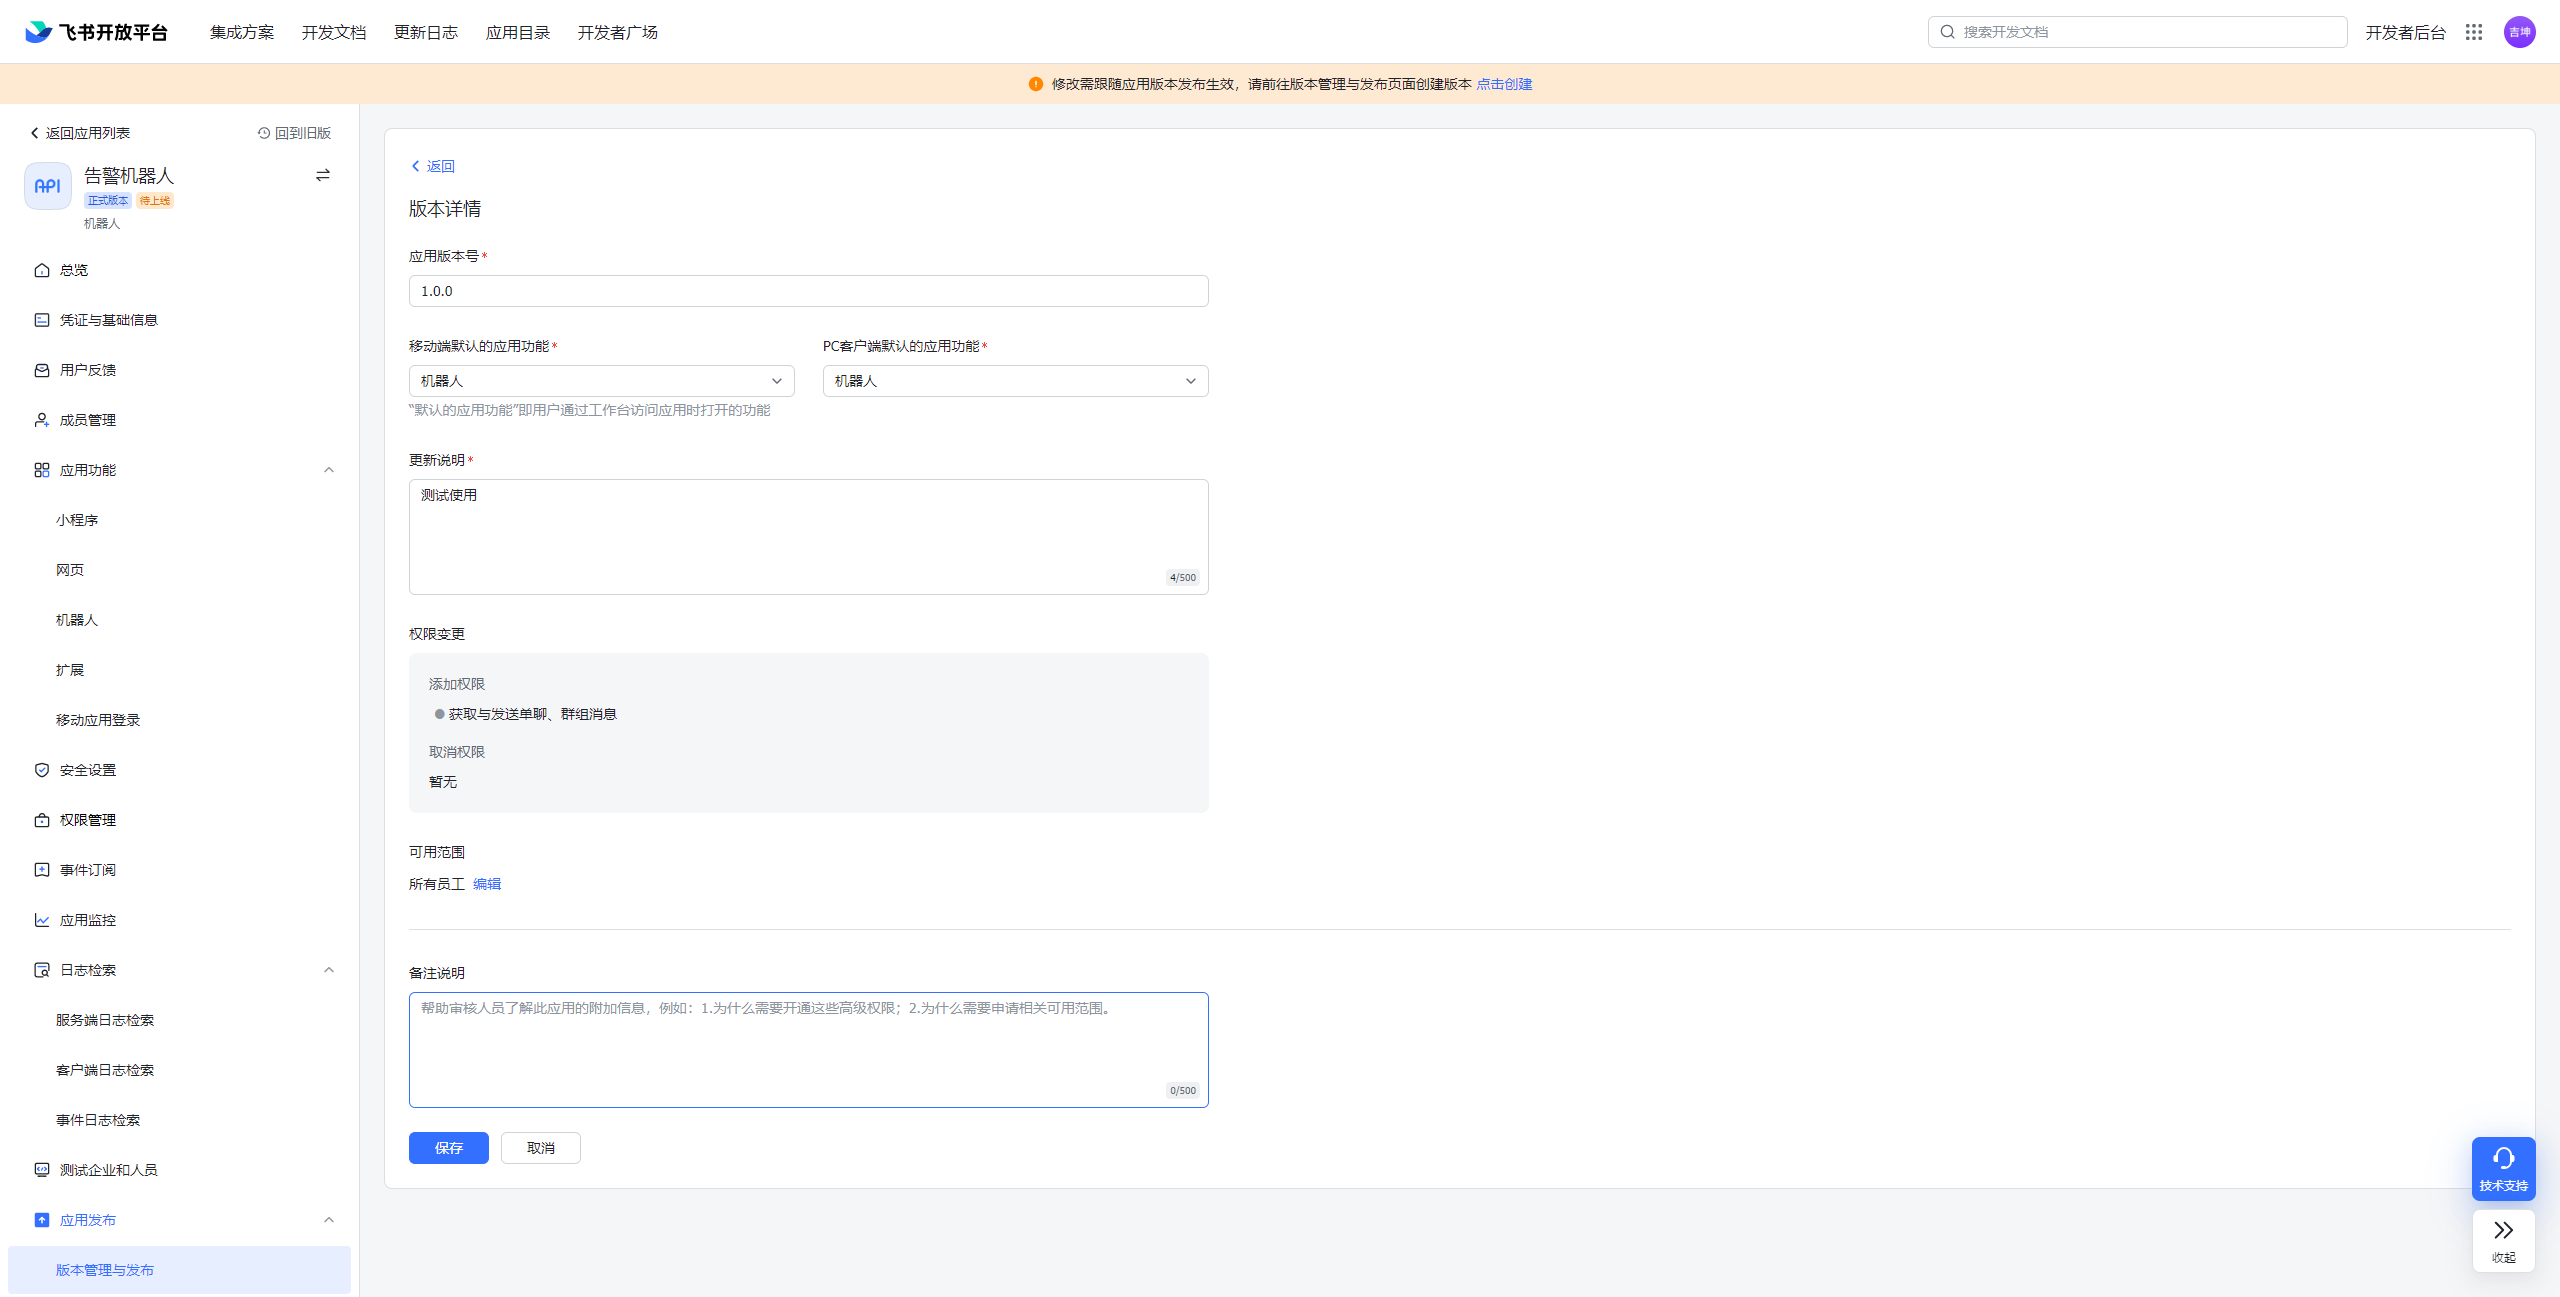Click the 回到旧版 text label
This screenshot has width=2560, height=1297.
[303, 133]
